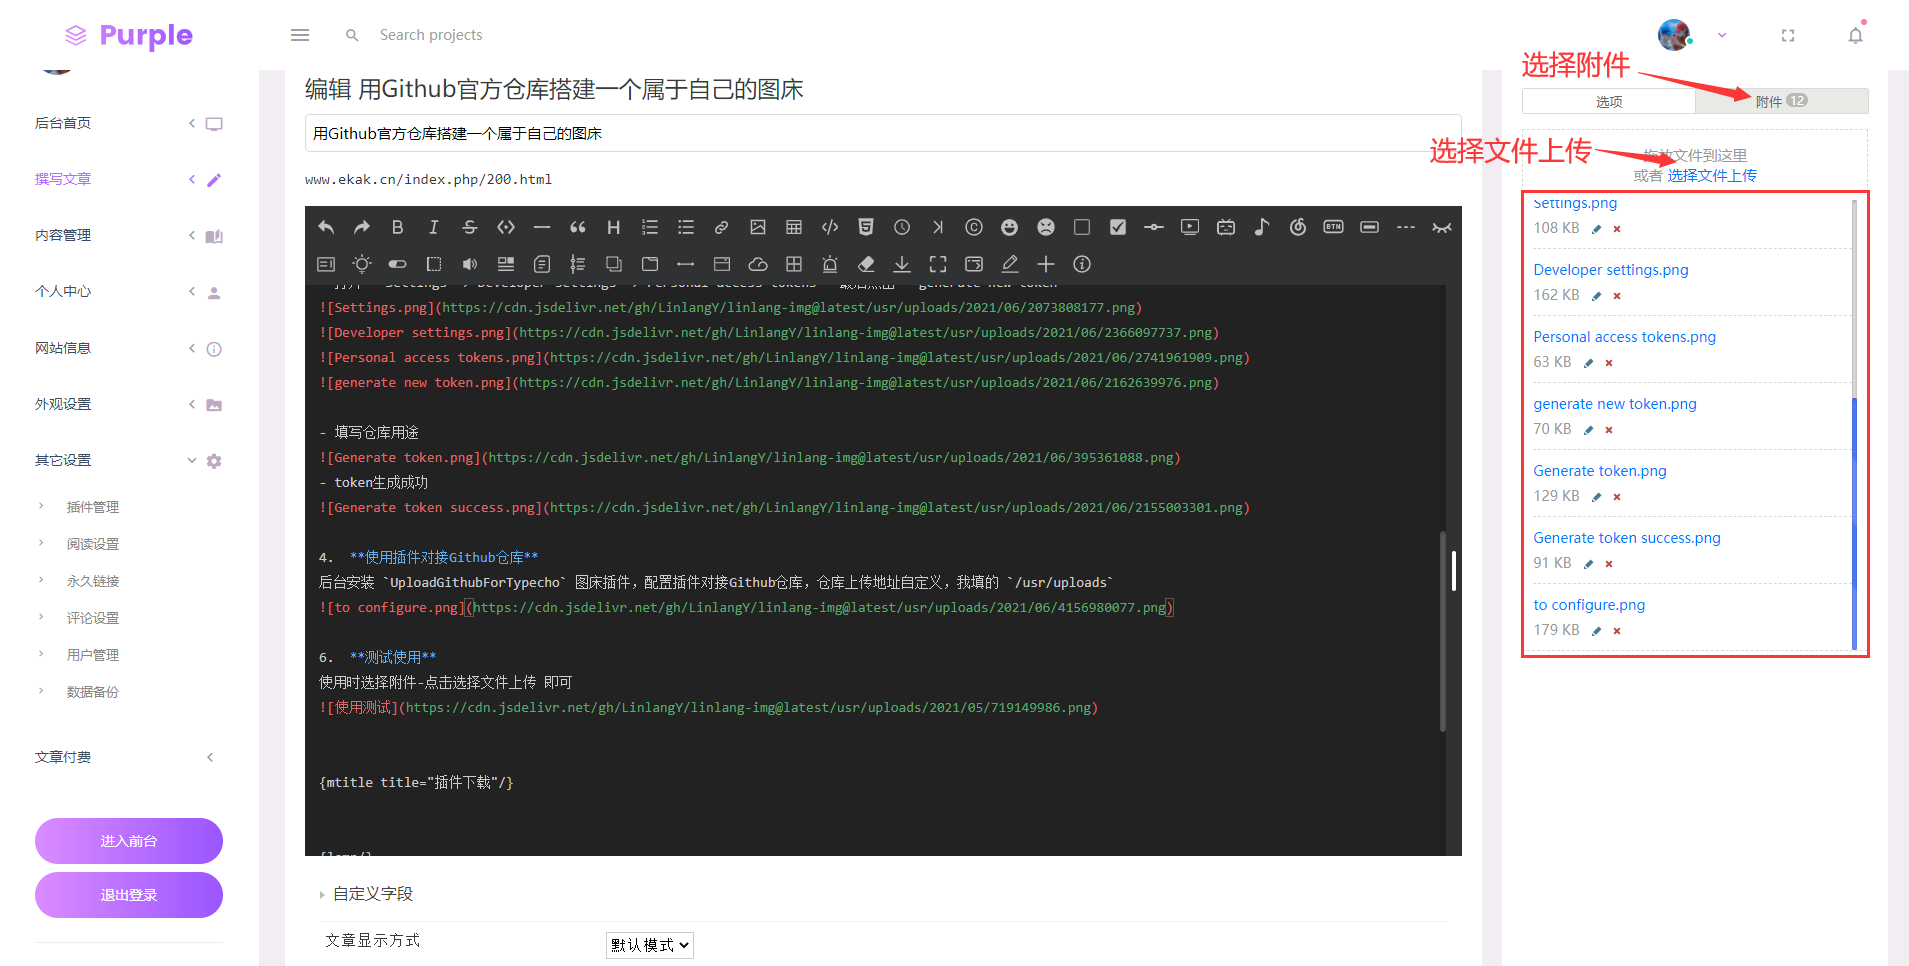
Task: Click the 退出登录 button
Action: coord(129,895)
